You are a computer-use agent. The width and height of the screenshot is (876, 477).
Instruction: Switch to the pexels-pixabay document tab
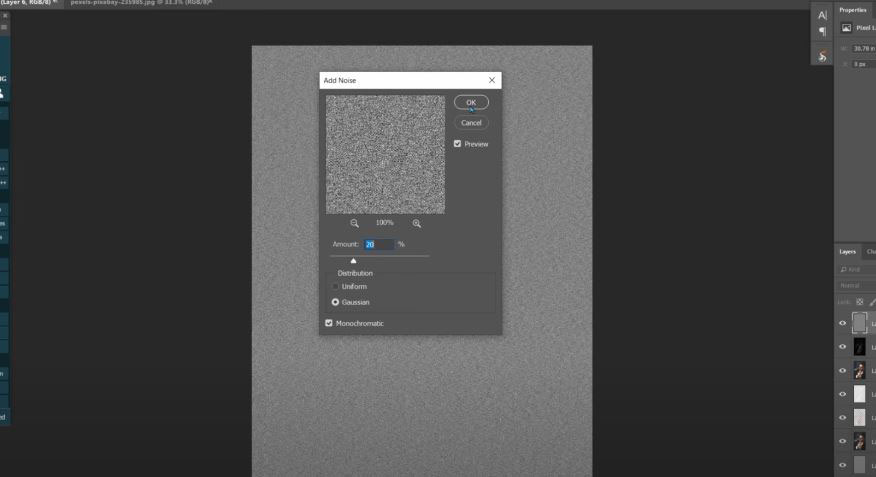click(141, 3)
